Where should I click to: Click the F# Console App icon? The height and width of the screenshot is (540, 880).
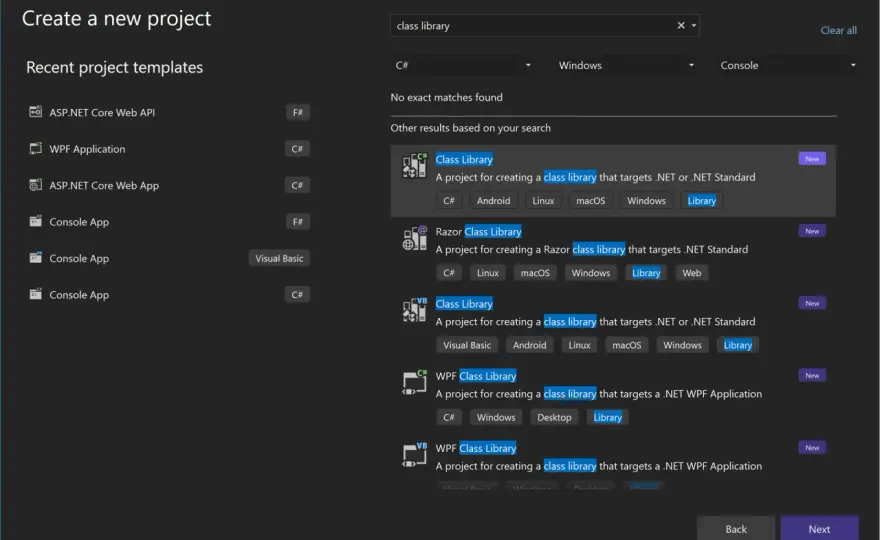35,221
